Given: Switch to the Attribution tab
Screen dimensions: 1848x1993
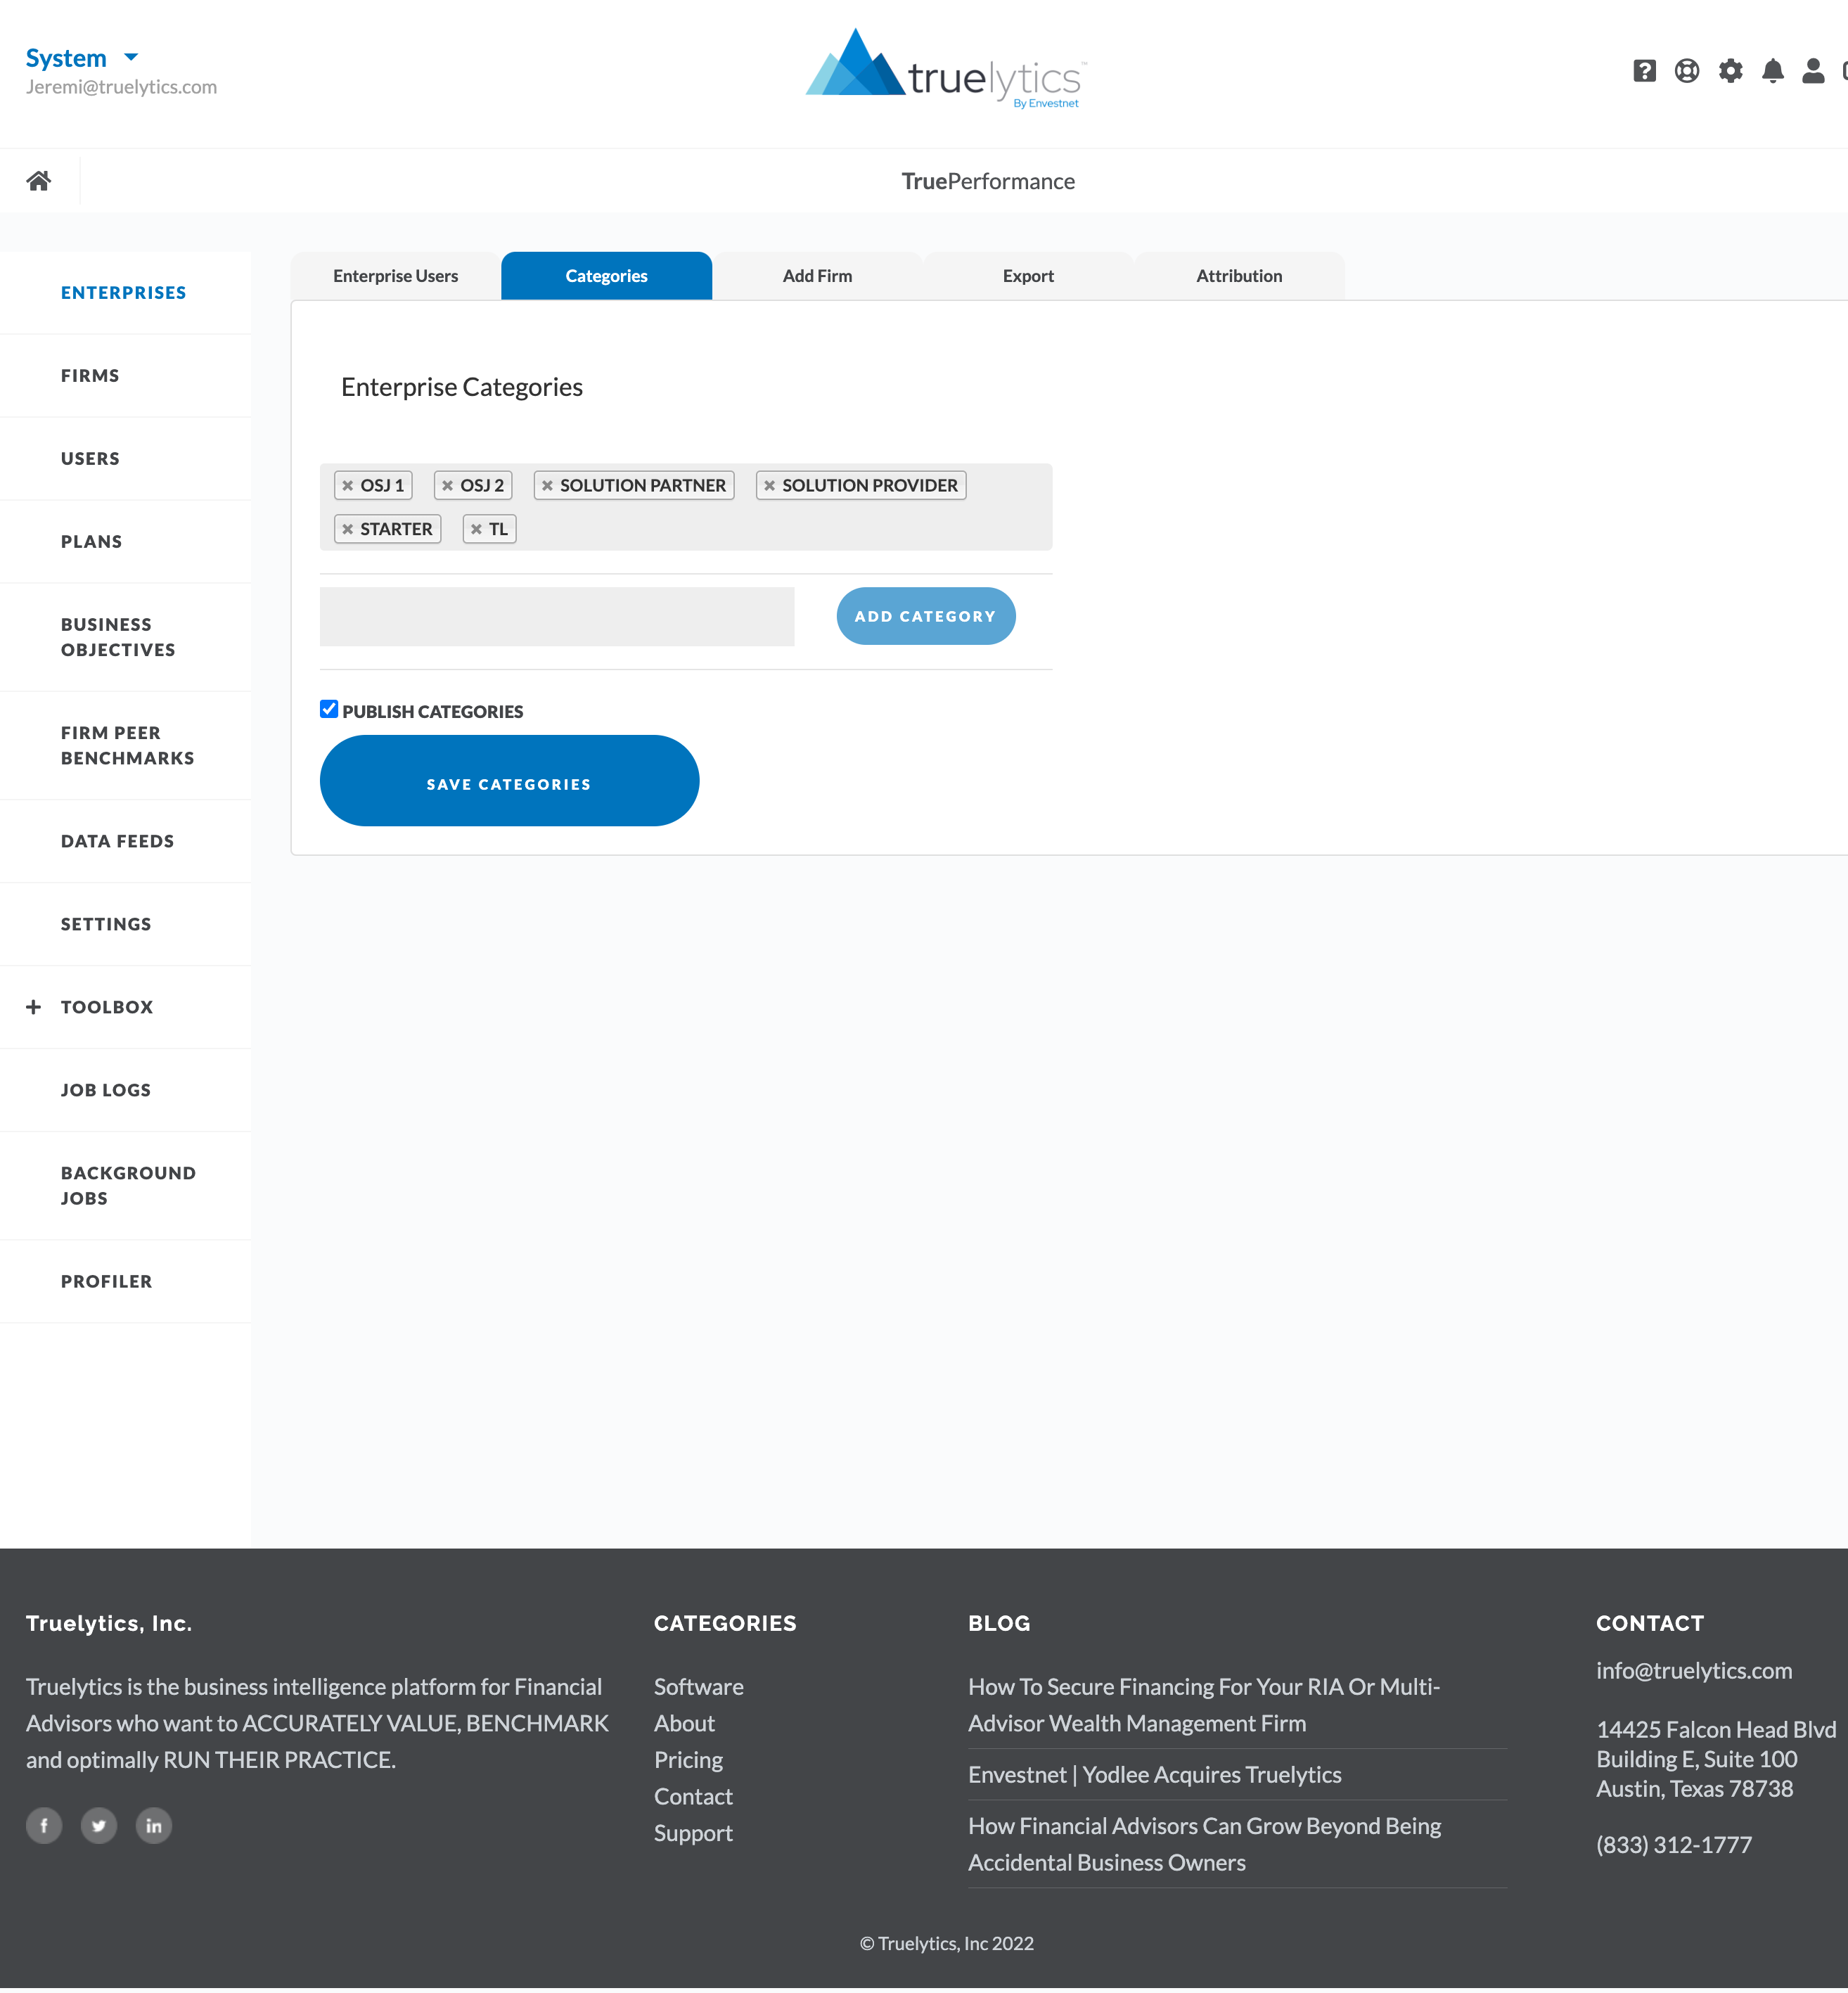Looking at the screenshot, I should [1240, 276].
